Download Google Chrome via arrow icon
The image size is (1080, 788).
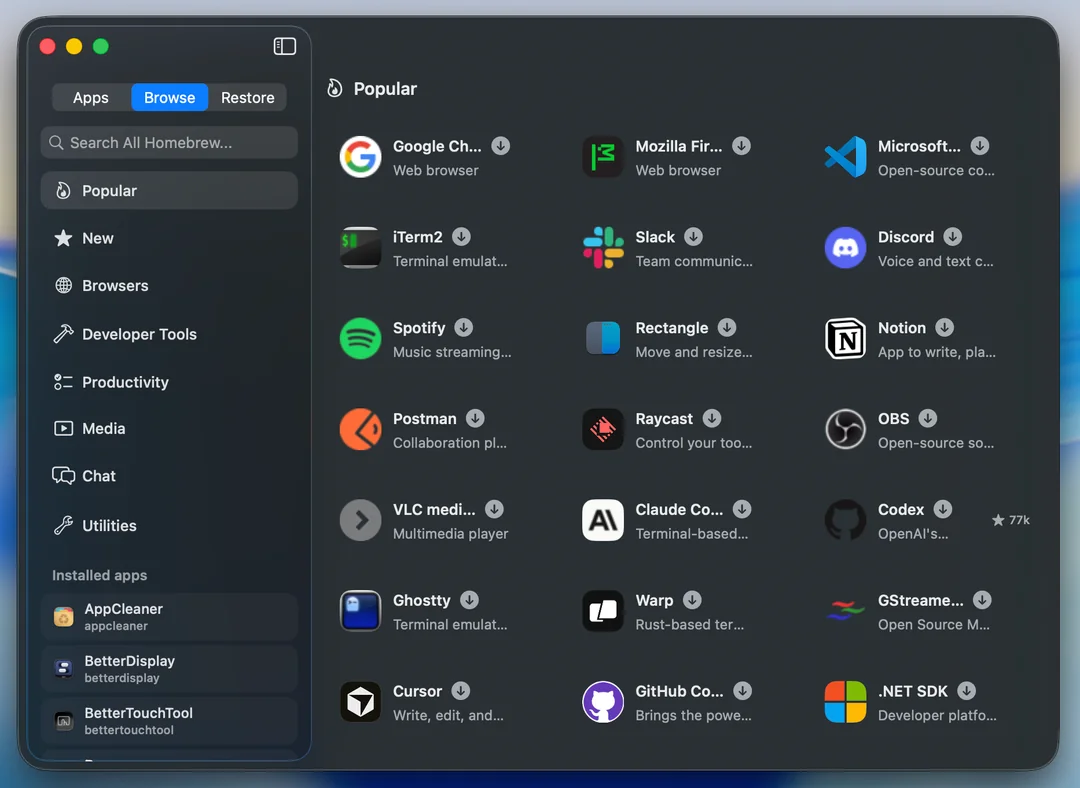[x=501, y=146]
